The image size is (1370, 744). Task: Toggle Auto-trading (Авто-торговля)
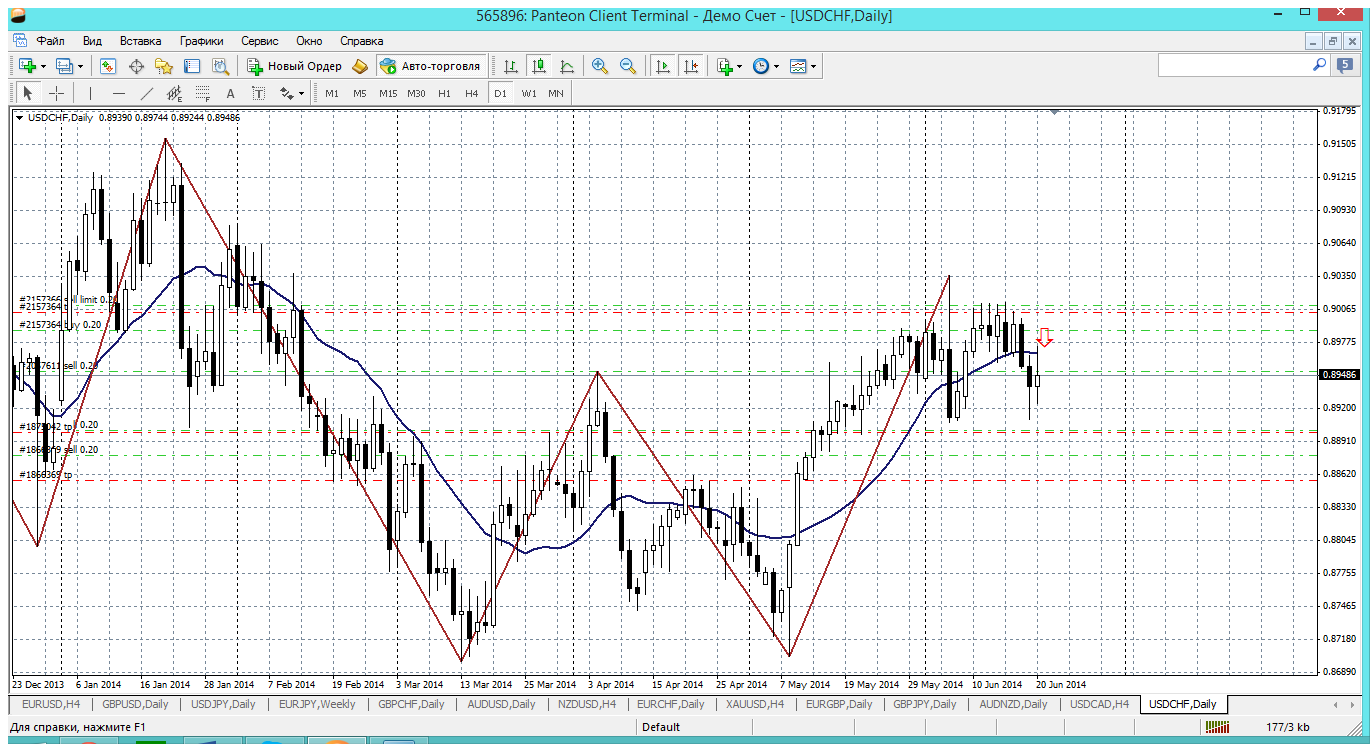click(x=430, y=66)
